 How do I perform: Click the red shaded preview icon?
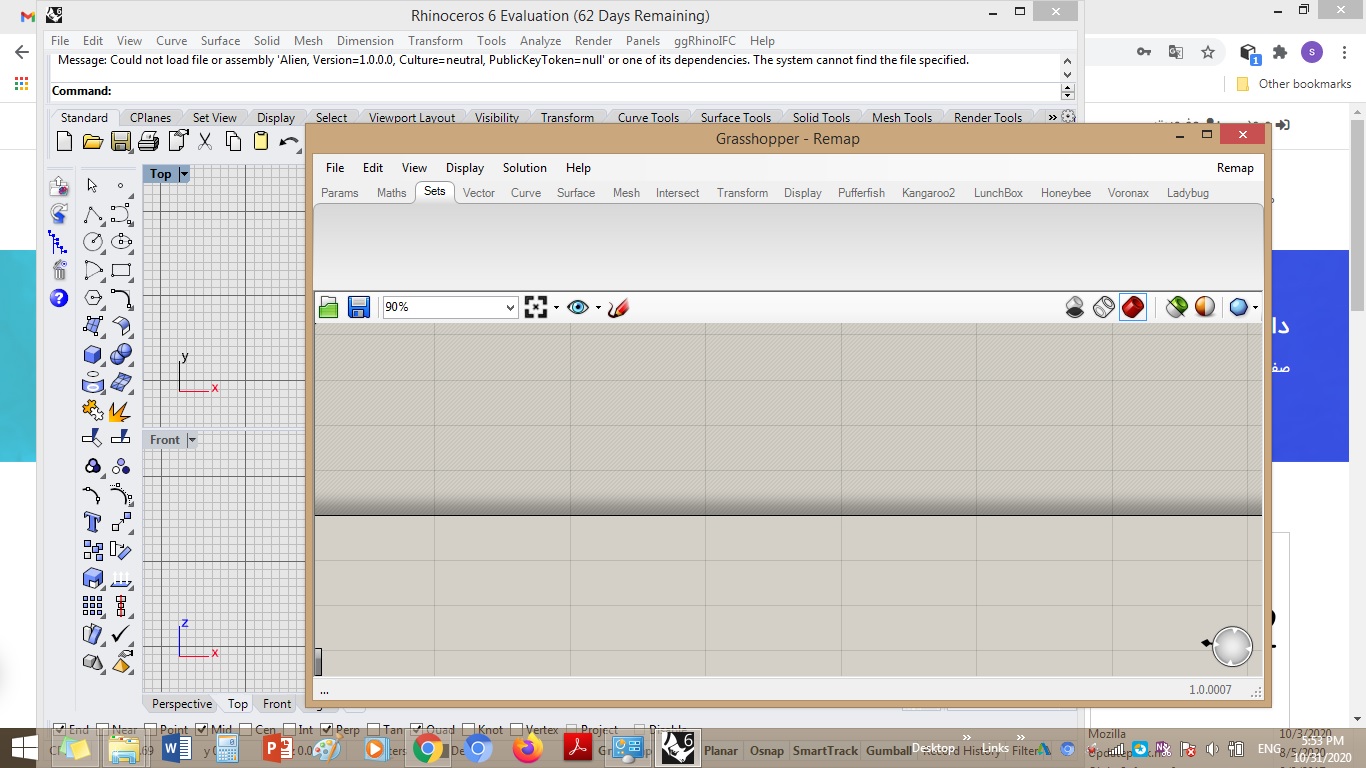click(x=1132, y=307)
